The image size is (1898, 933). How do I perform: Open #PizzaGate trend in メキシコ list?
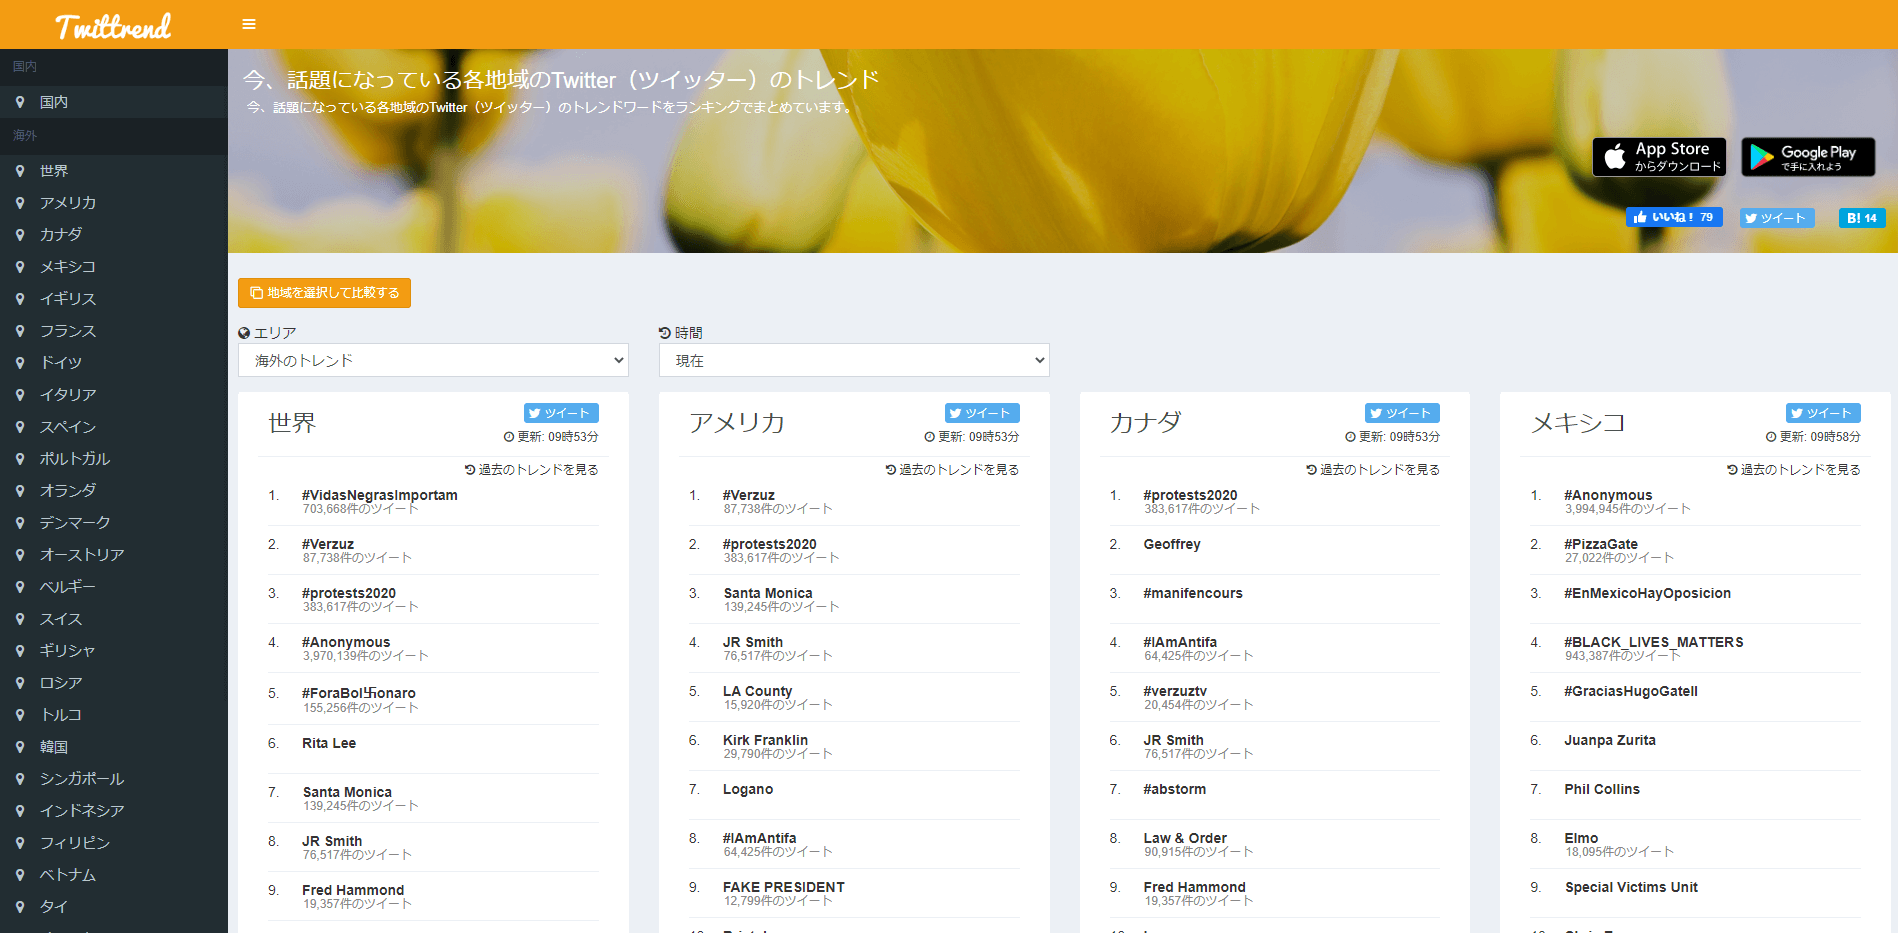(1600, 544)
